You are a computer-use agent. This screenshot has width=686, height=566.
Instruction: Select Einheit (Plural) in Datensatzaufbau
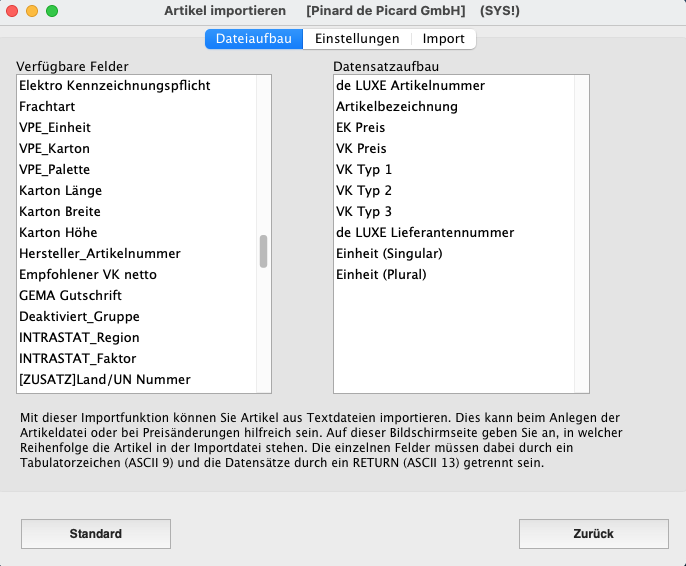click(381, 275)
